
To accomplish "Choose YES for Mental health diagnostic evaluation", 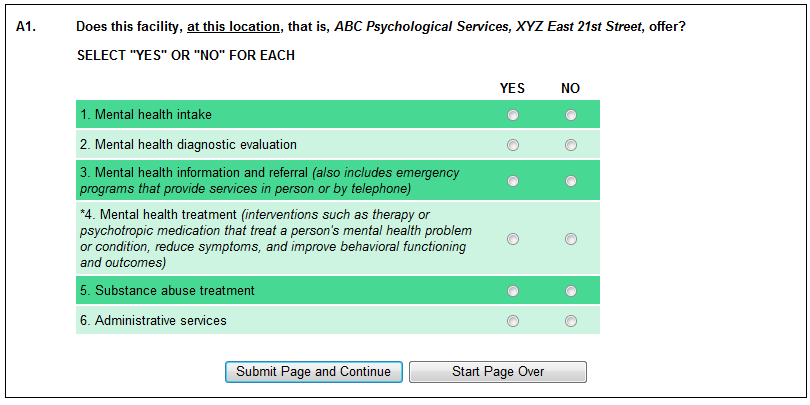I will (513, 145).
